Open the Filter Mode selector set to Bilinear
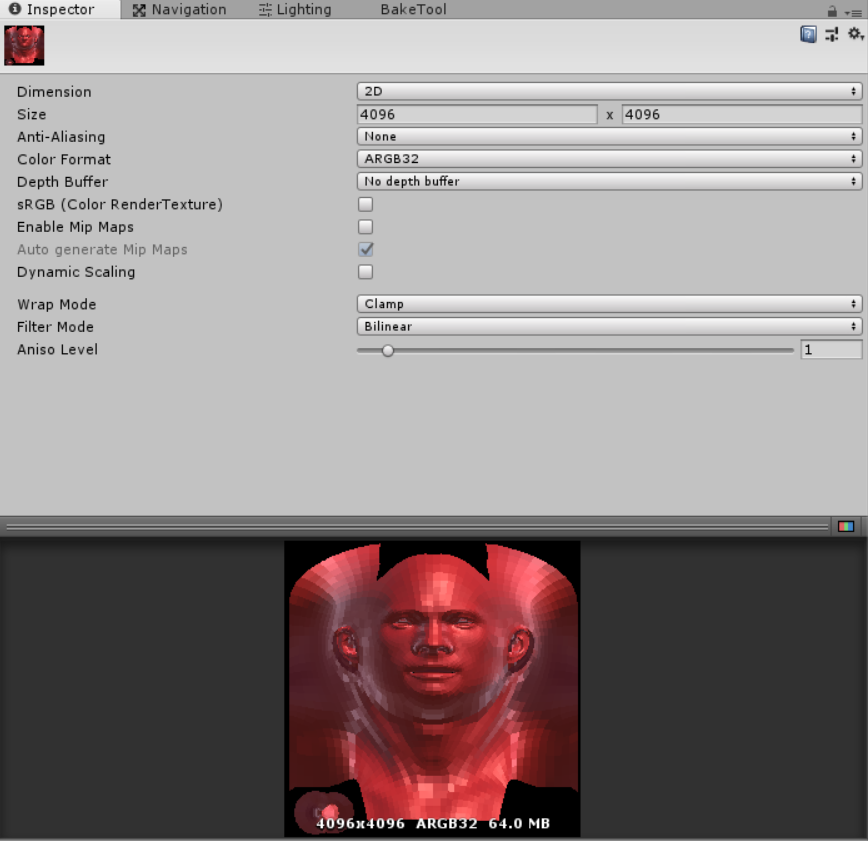Screen dimensions: 868x841 coord(609,327)
